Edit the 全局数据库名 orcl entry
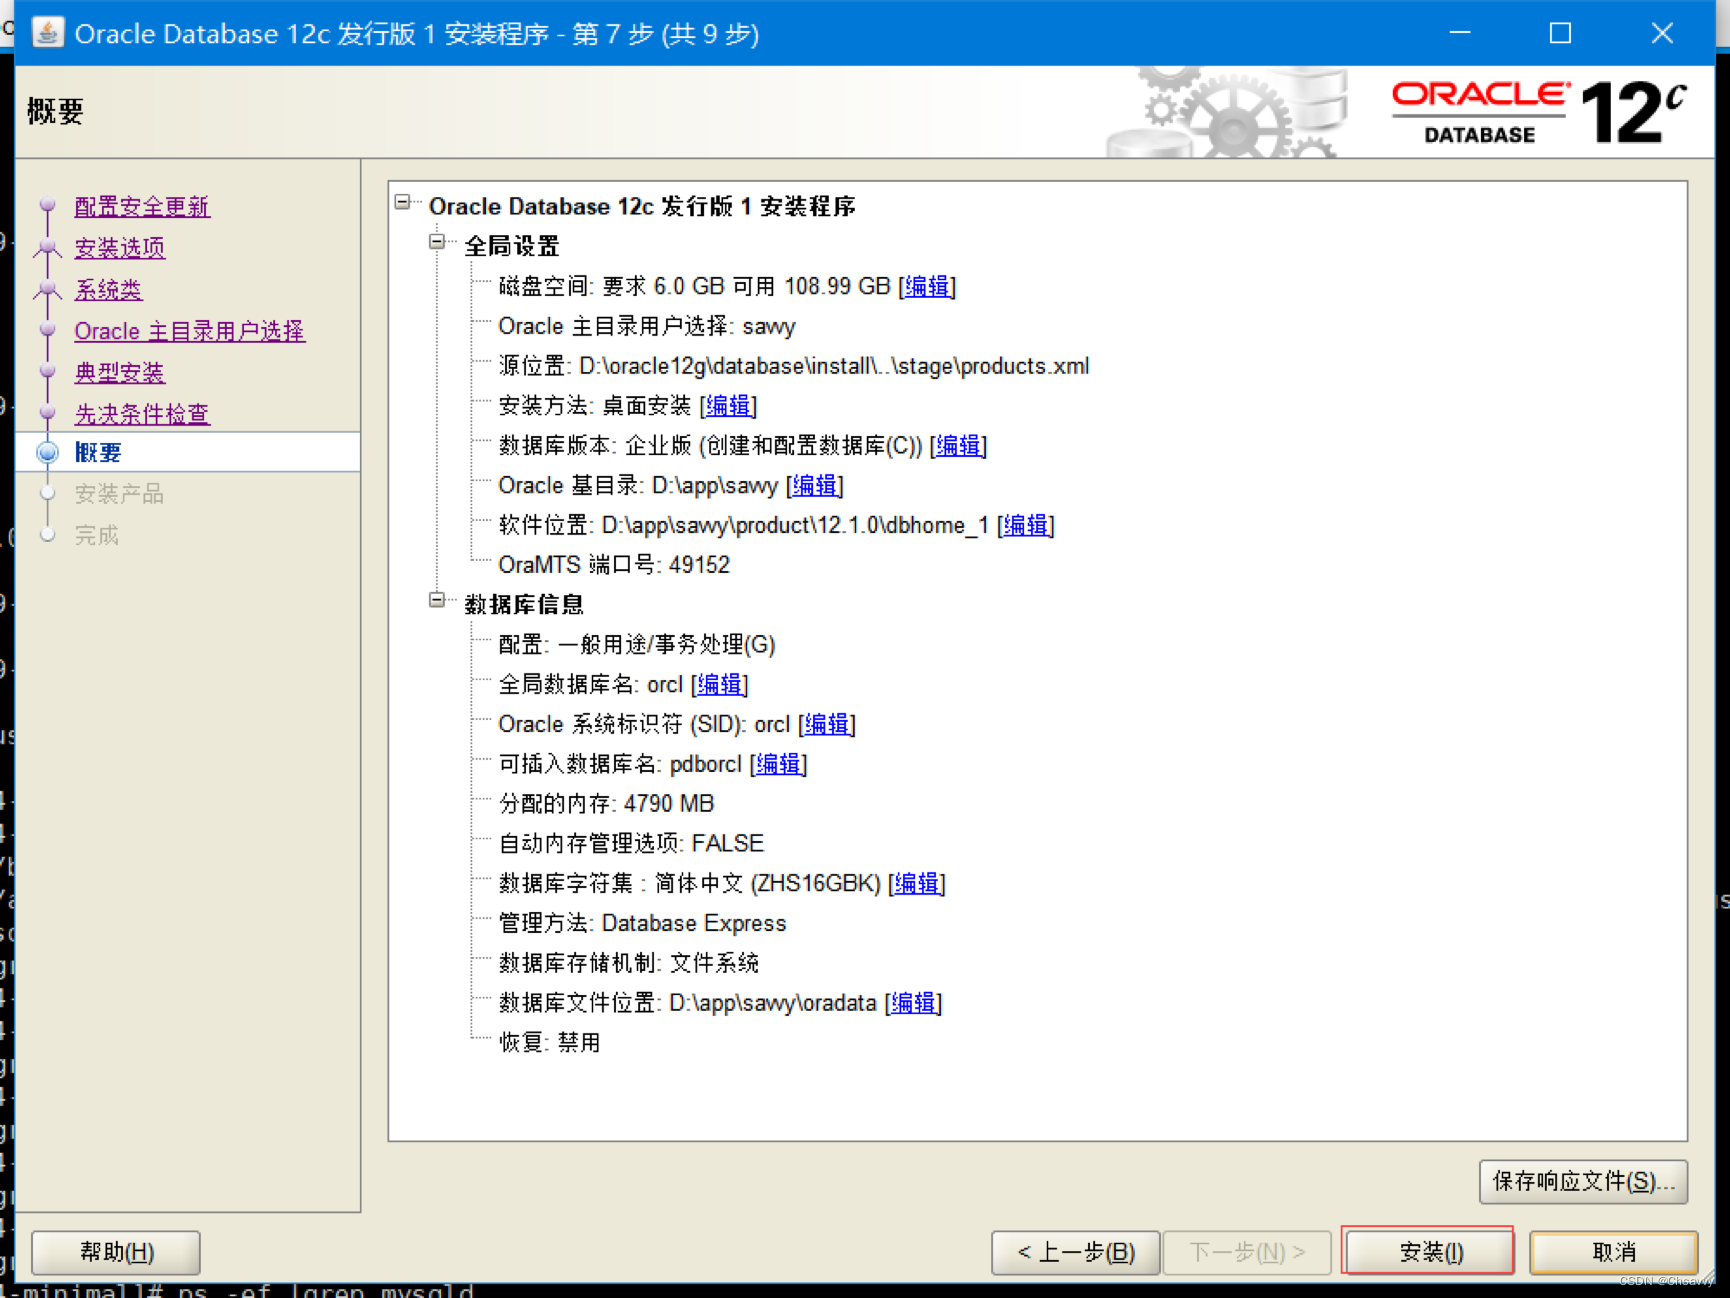 coord(719,685)
